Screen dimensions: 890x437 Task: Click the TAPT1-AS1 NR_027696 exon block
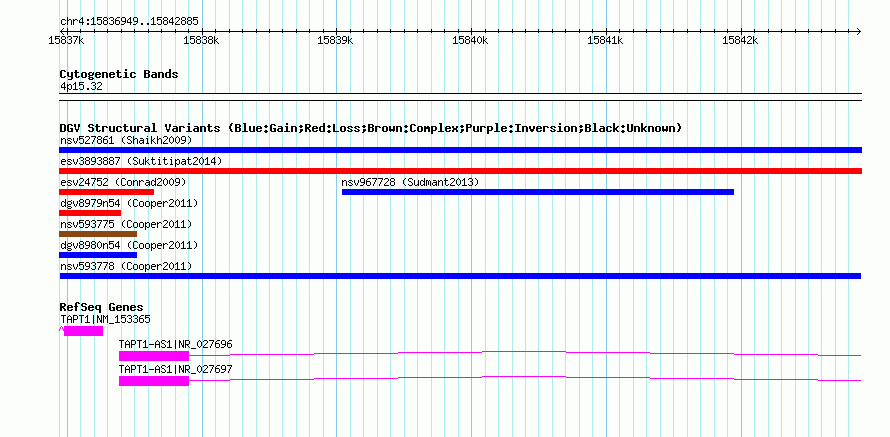(154, 356)
